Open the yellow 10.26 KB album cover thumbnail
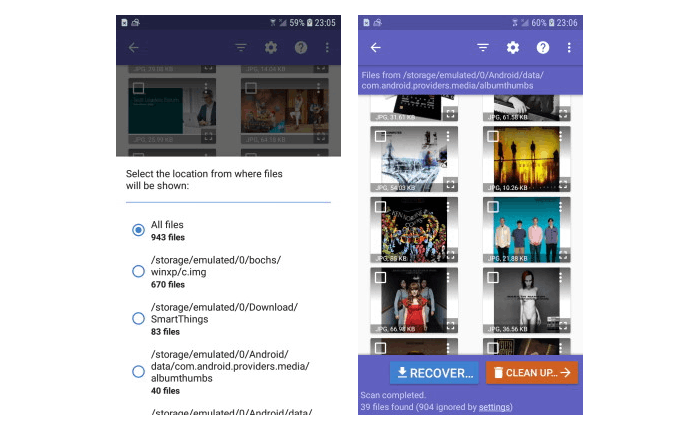 527,159
